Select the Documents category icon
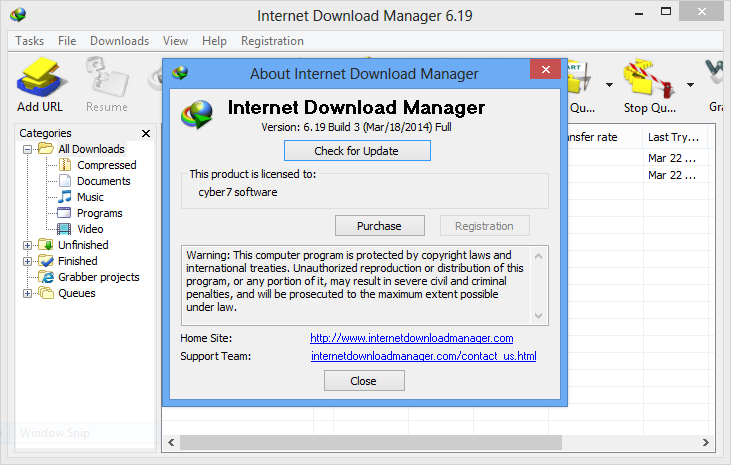 [x=65, y=180]
